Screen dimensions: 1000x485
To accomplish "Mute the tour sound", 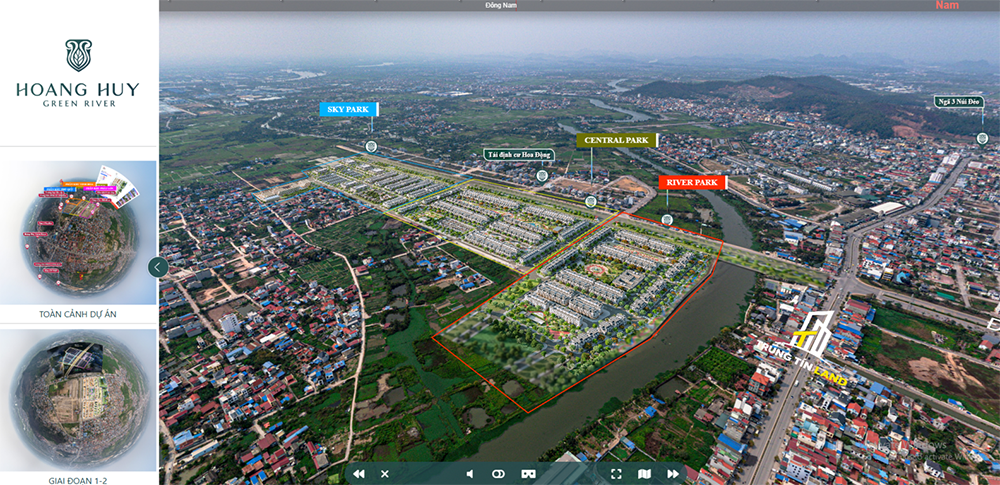I will point(469,473).
